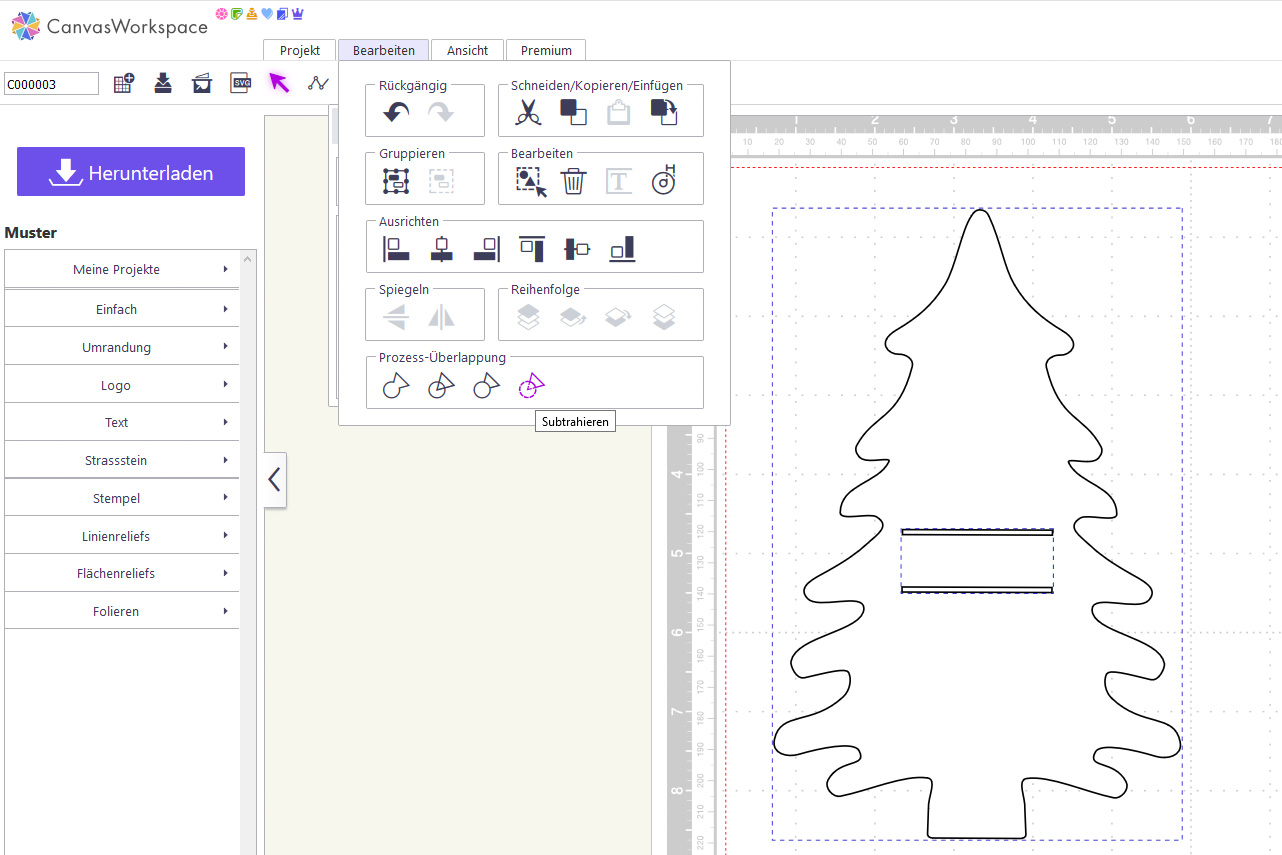Click the Subtrahieren overlap icon
1282x855 pixels.
click(531, 386)
